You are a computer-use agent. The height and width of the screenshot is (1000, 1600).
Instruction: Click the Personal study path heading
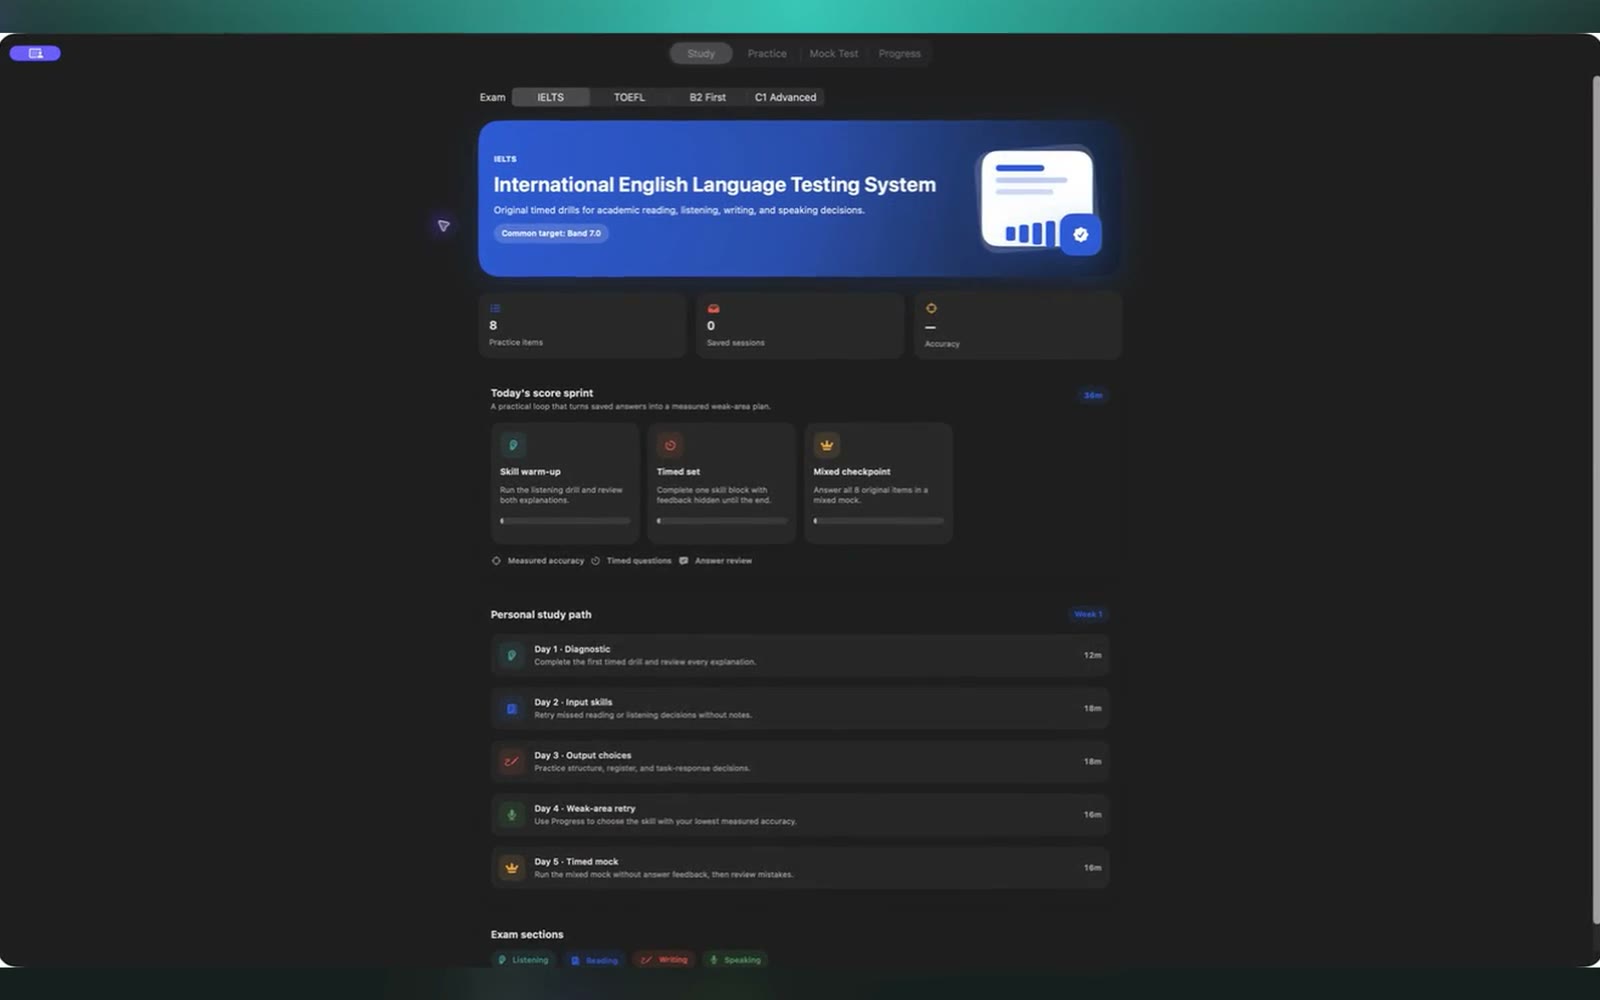tap(540, 615)
